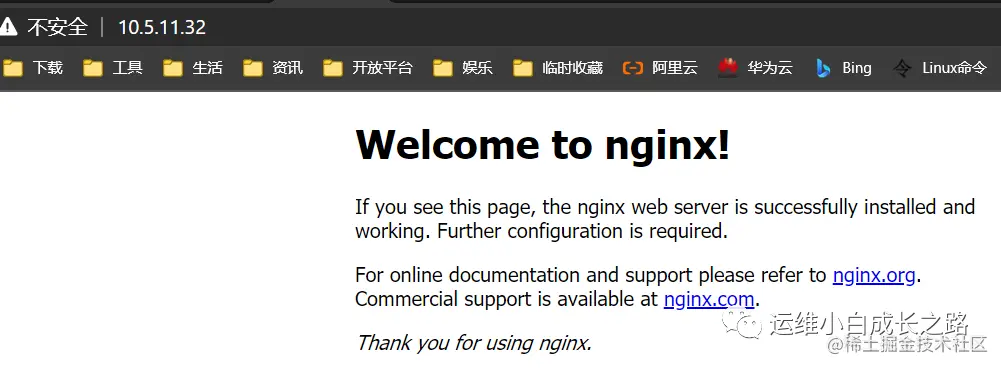This screenshot has height=368, width=1001.
Task: Open the 娱乐 bookmarks folder
Action: [x=463, y=67]
